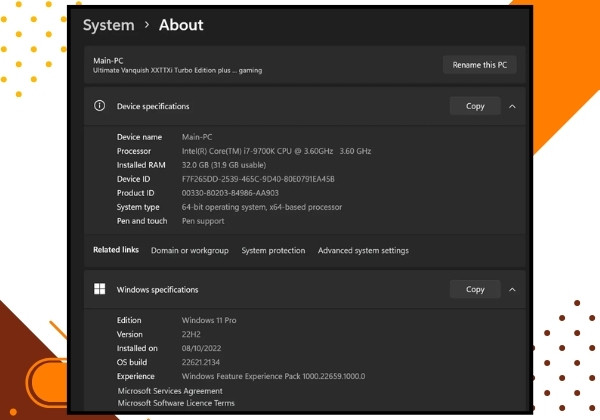The image size is (600, 420).
Task: Click Rename this PC button
Action: pyautogui.click(x=480, y=65)
